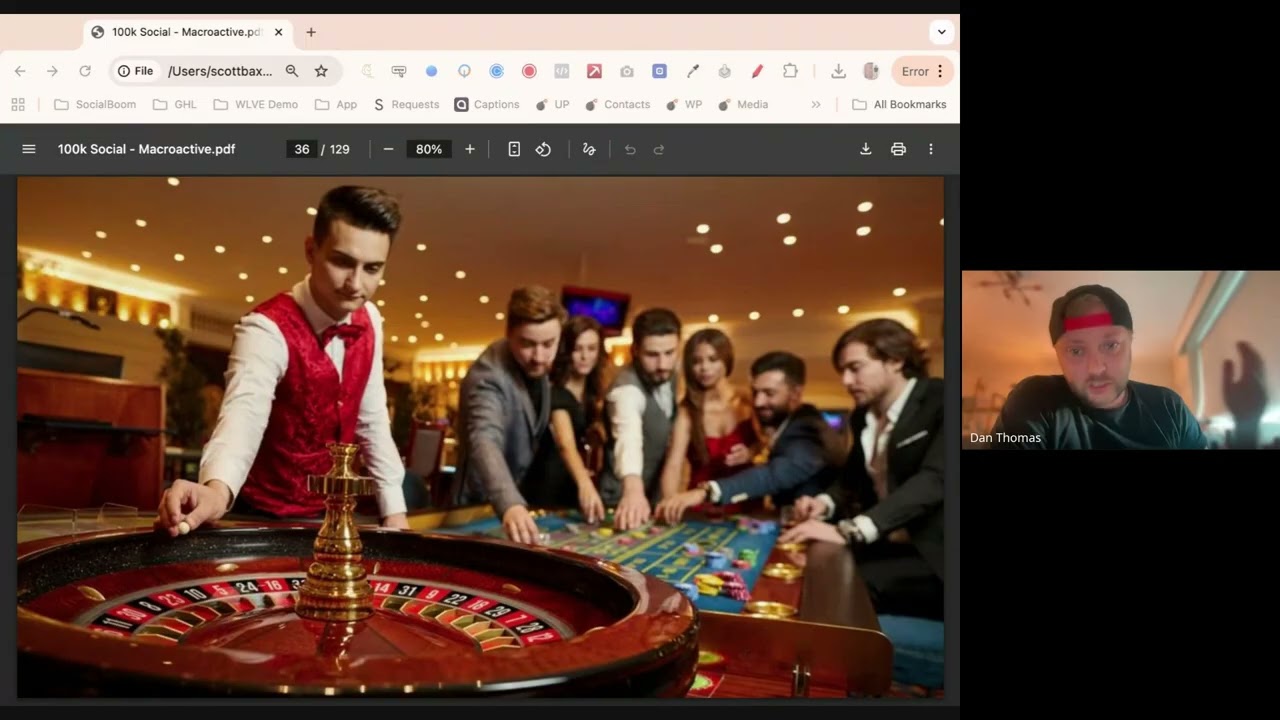Click the Error menu button
Screen dimensions: 1280x720
point(922,71)
